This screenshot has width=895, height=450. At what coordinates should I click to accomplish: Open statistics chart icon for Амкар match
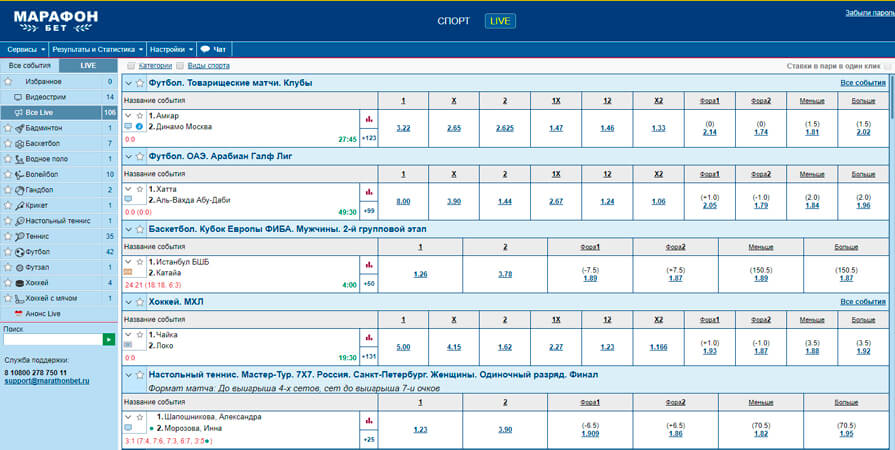[x=369, y=119]
